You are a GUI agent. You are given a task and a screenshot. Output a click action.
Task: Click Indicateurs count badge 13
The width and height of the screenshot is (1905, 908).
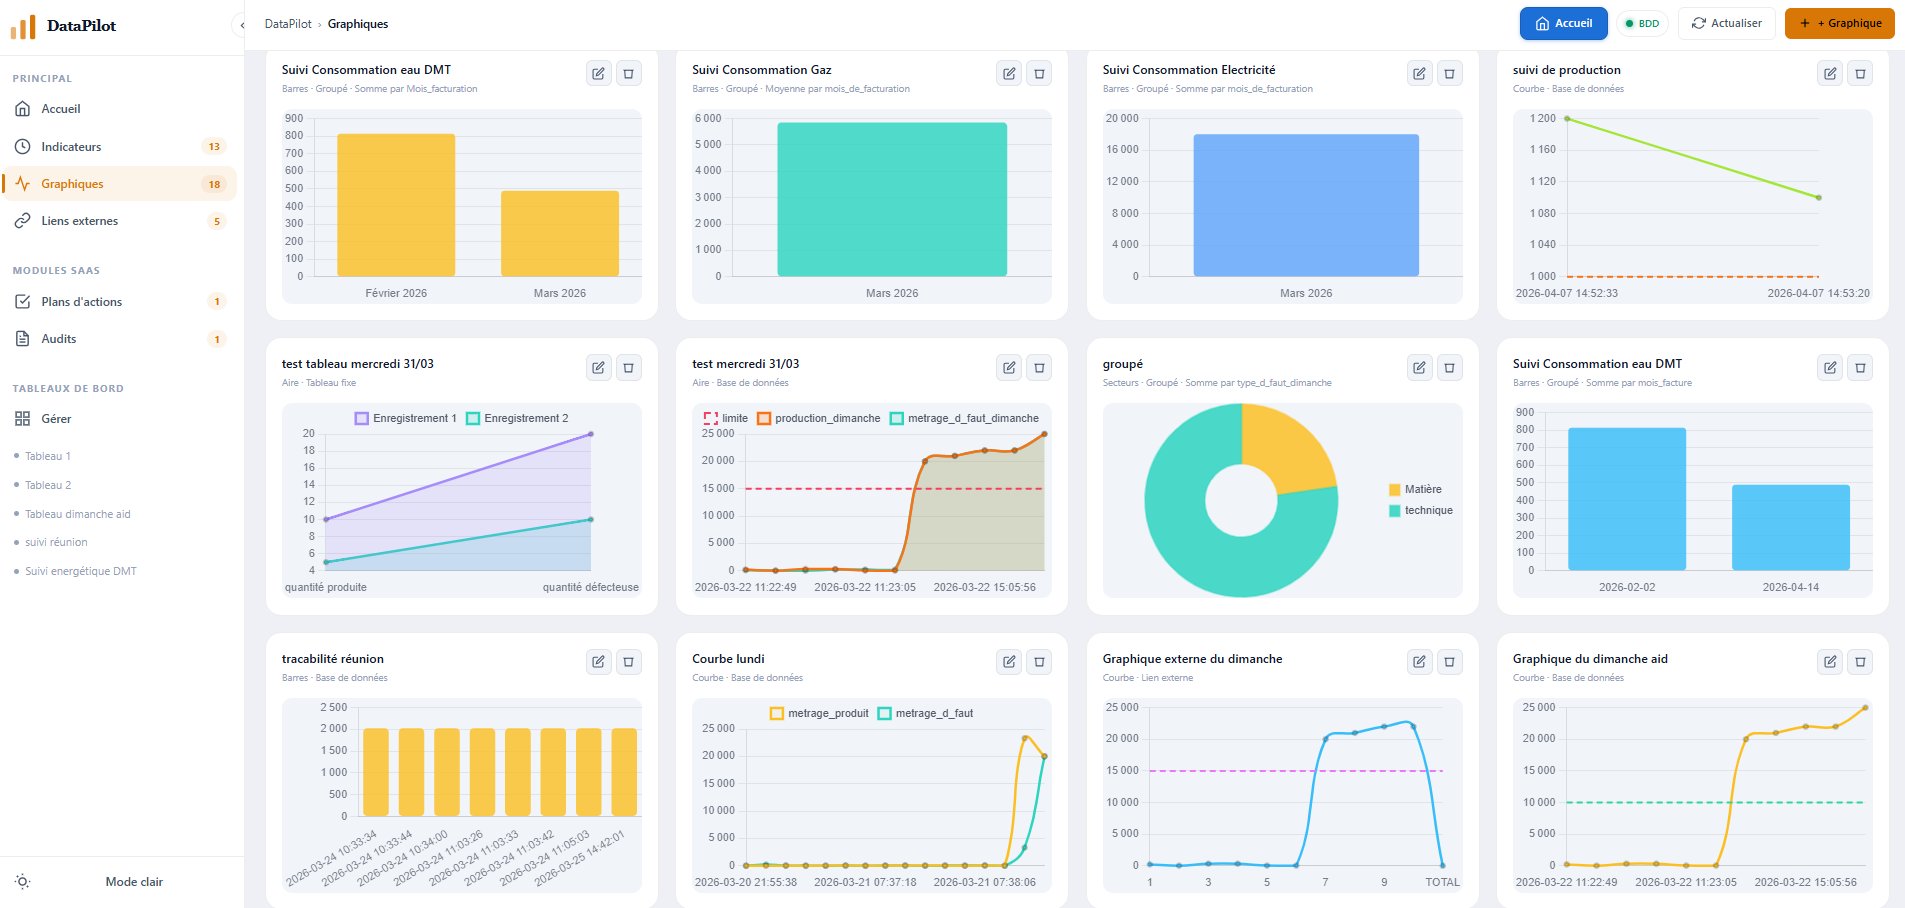[x=214, y=146]
